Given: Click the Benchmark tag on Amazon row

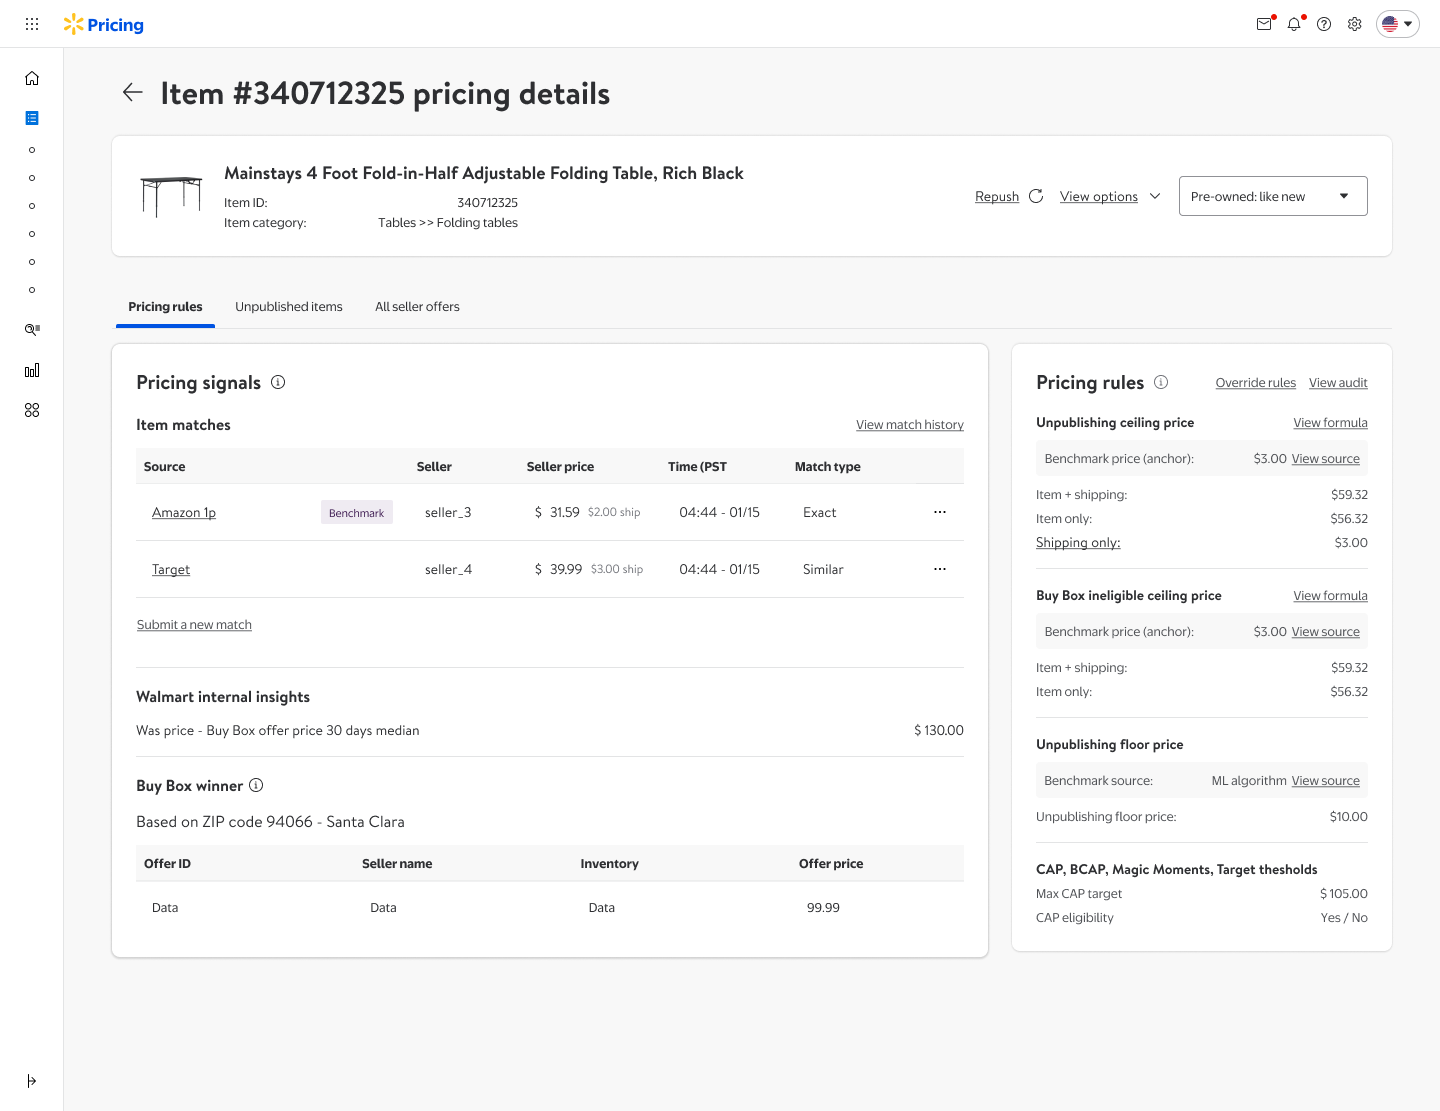Looking at the screenshot, I should pos(357,512).
